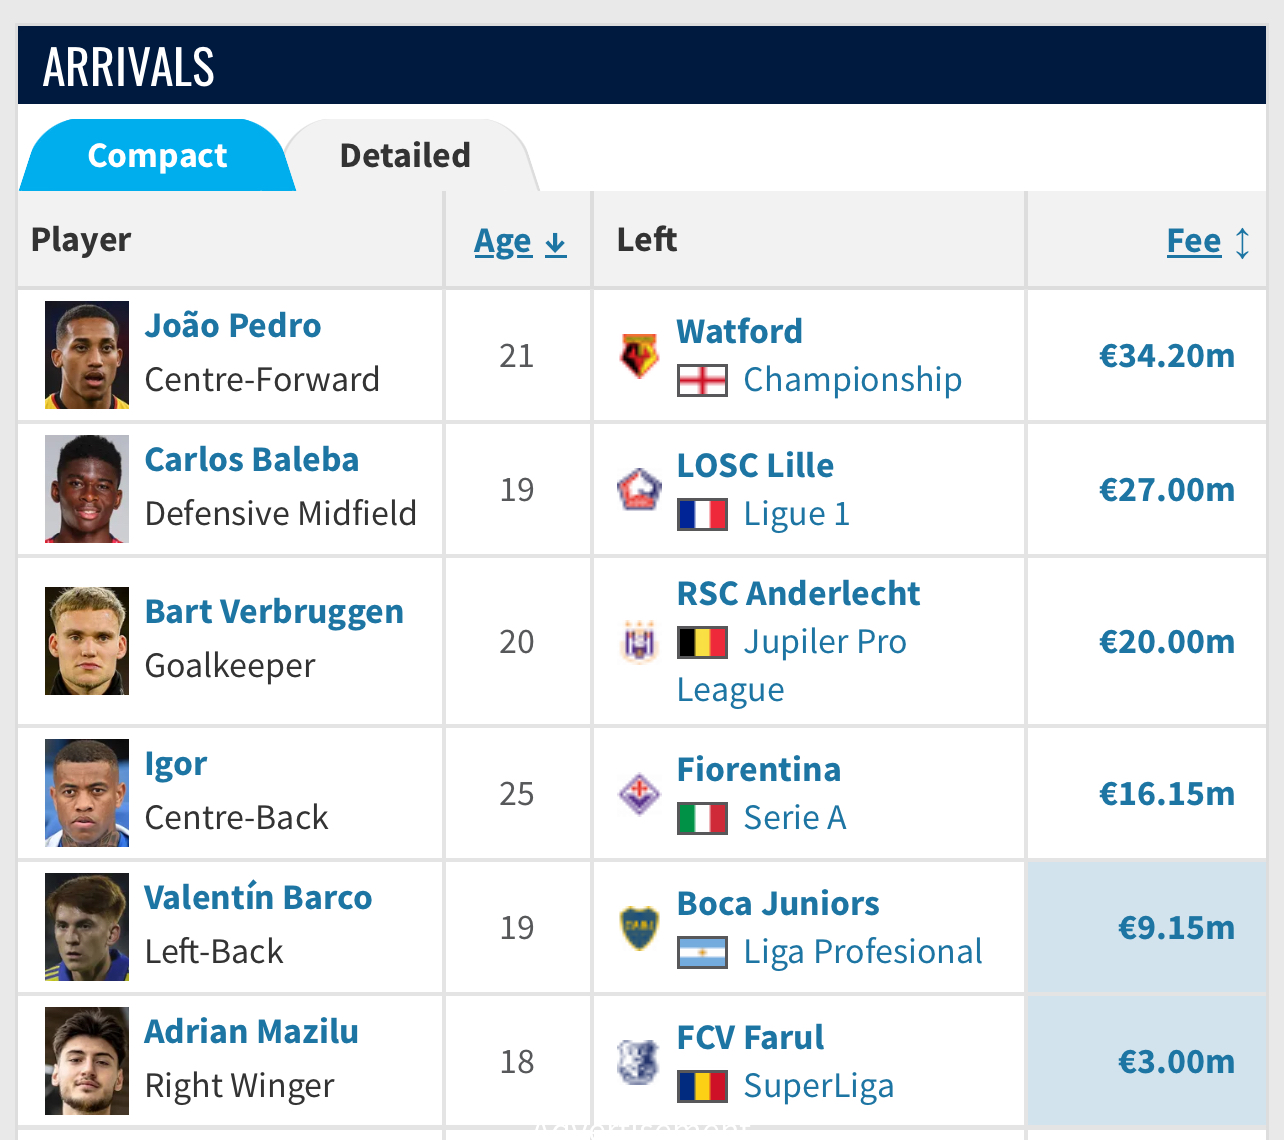
Task: Click the RSC Anderlecht club crest
Action: [x=639, y=642]
